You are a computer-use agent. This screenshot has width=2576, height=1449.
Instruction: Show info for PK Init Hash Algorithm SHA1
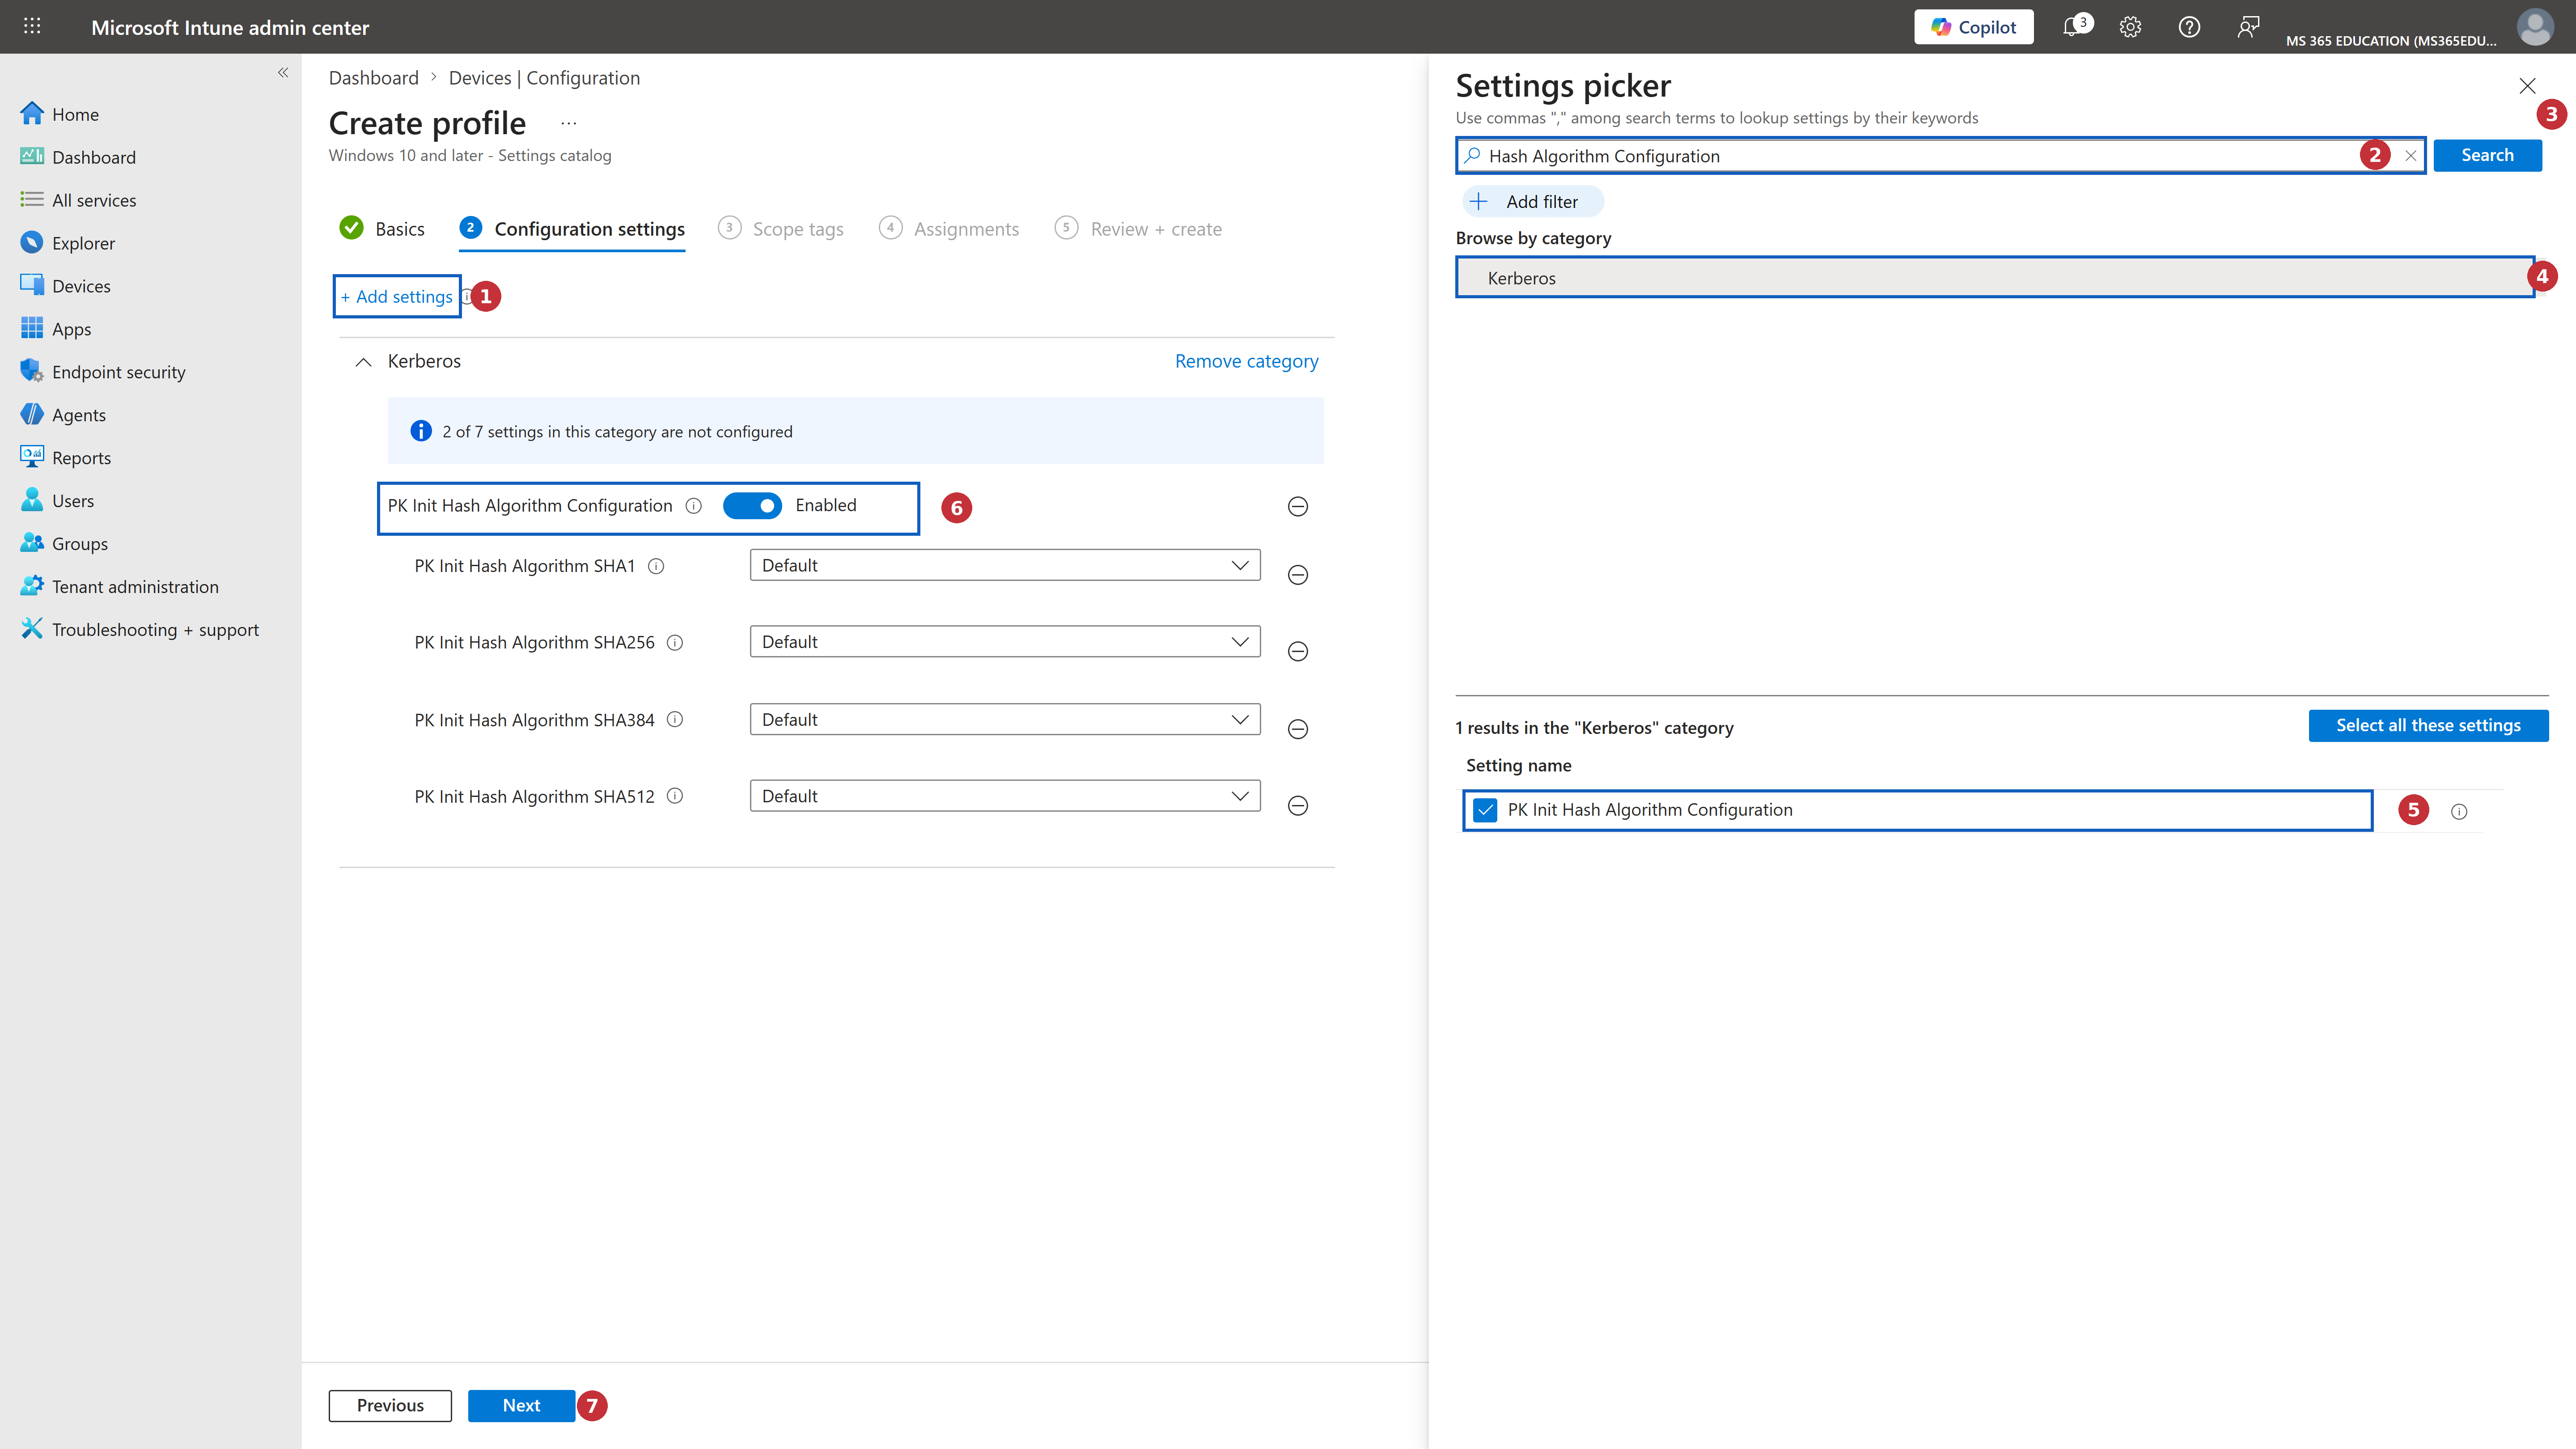coord(656,566)
